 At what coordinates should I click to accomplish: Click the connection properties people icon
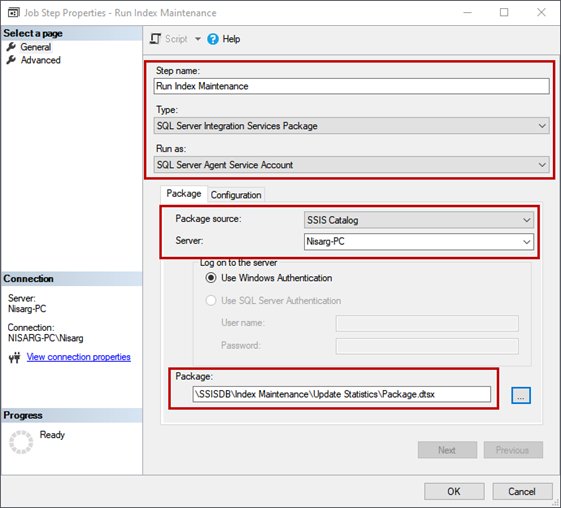tap(15, 357)
